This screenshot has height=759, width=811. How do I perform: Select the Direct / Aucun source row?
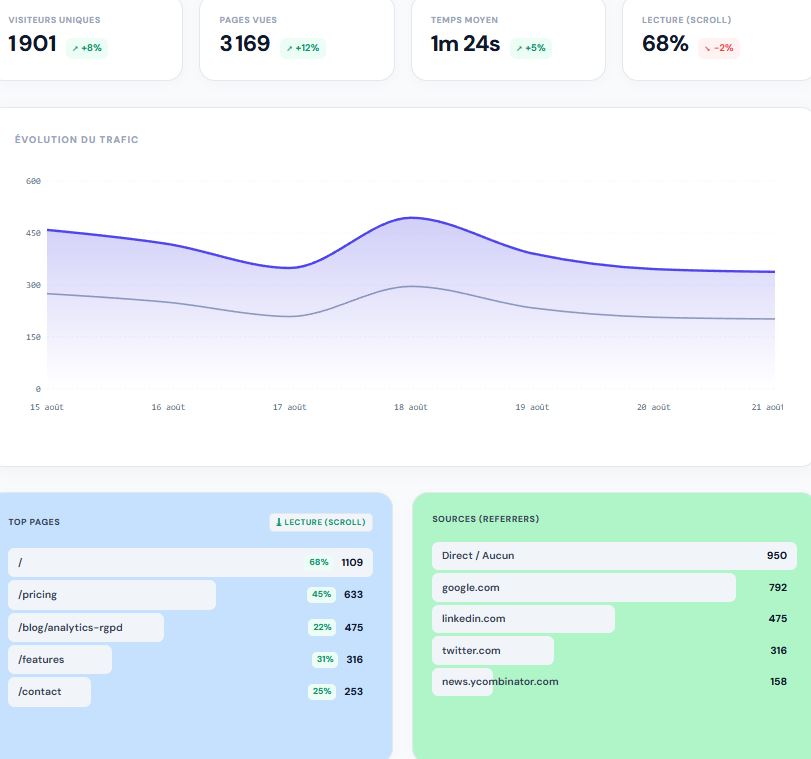[614, 556]
